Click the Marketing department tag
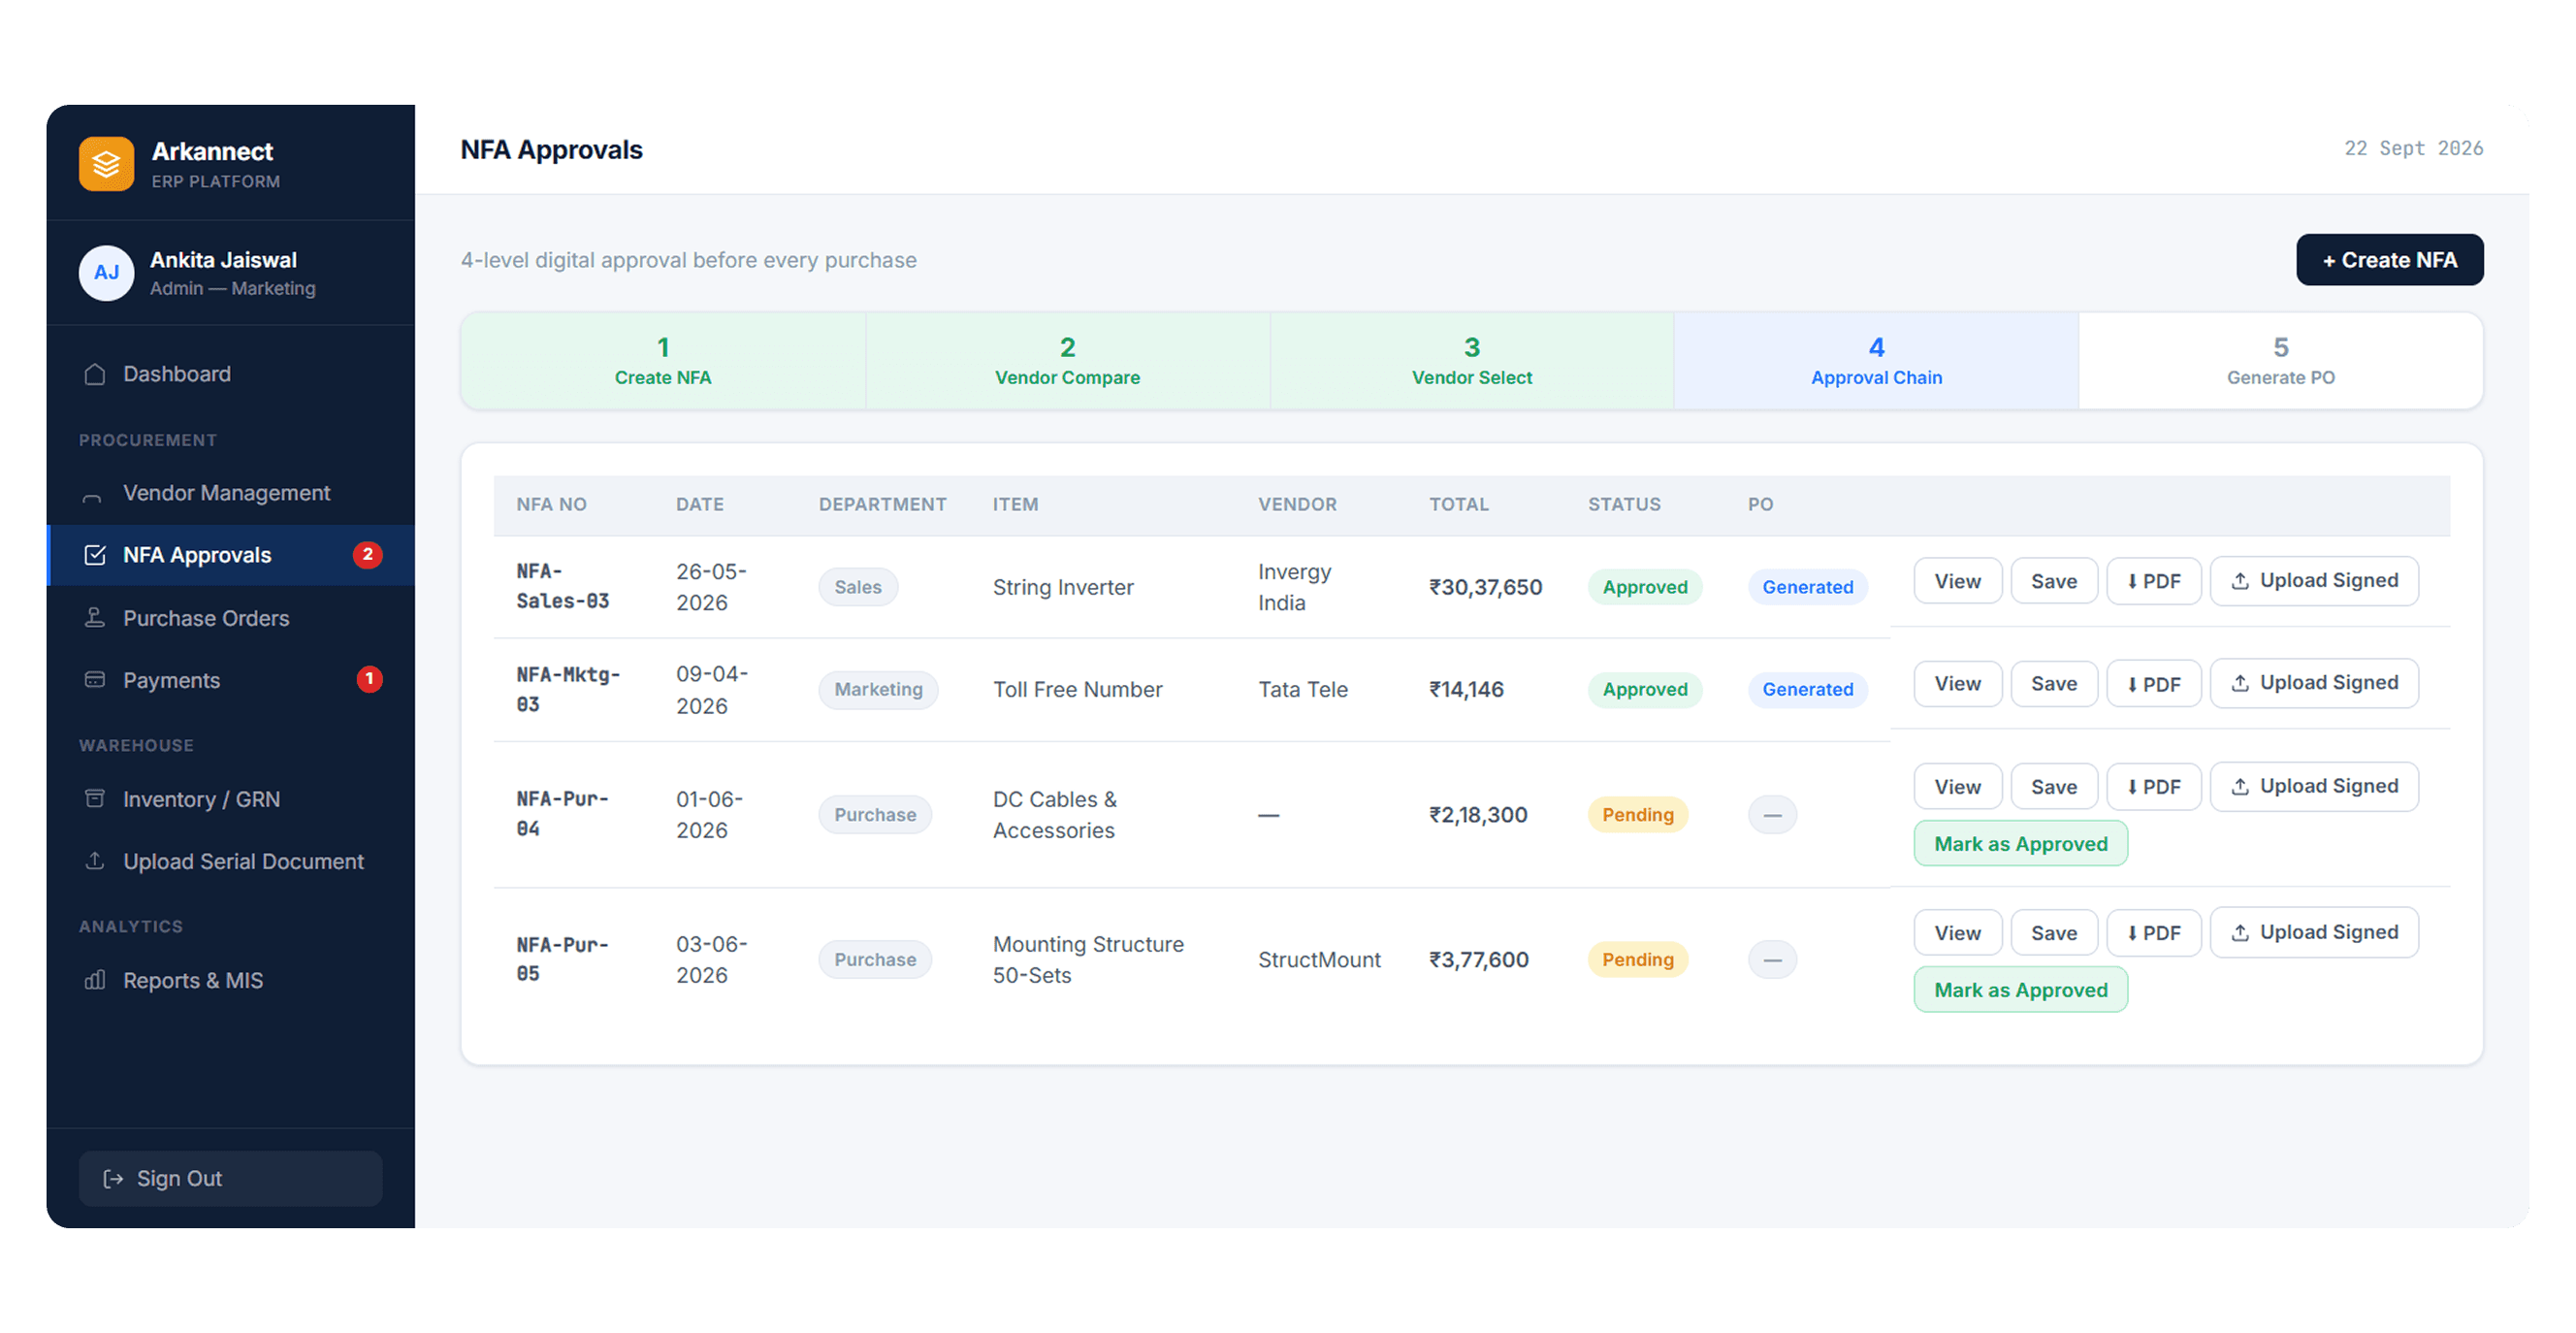The width and height of the screenshot is (2576, 1333). pyautogui.click(x=878, y=689)
